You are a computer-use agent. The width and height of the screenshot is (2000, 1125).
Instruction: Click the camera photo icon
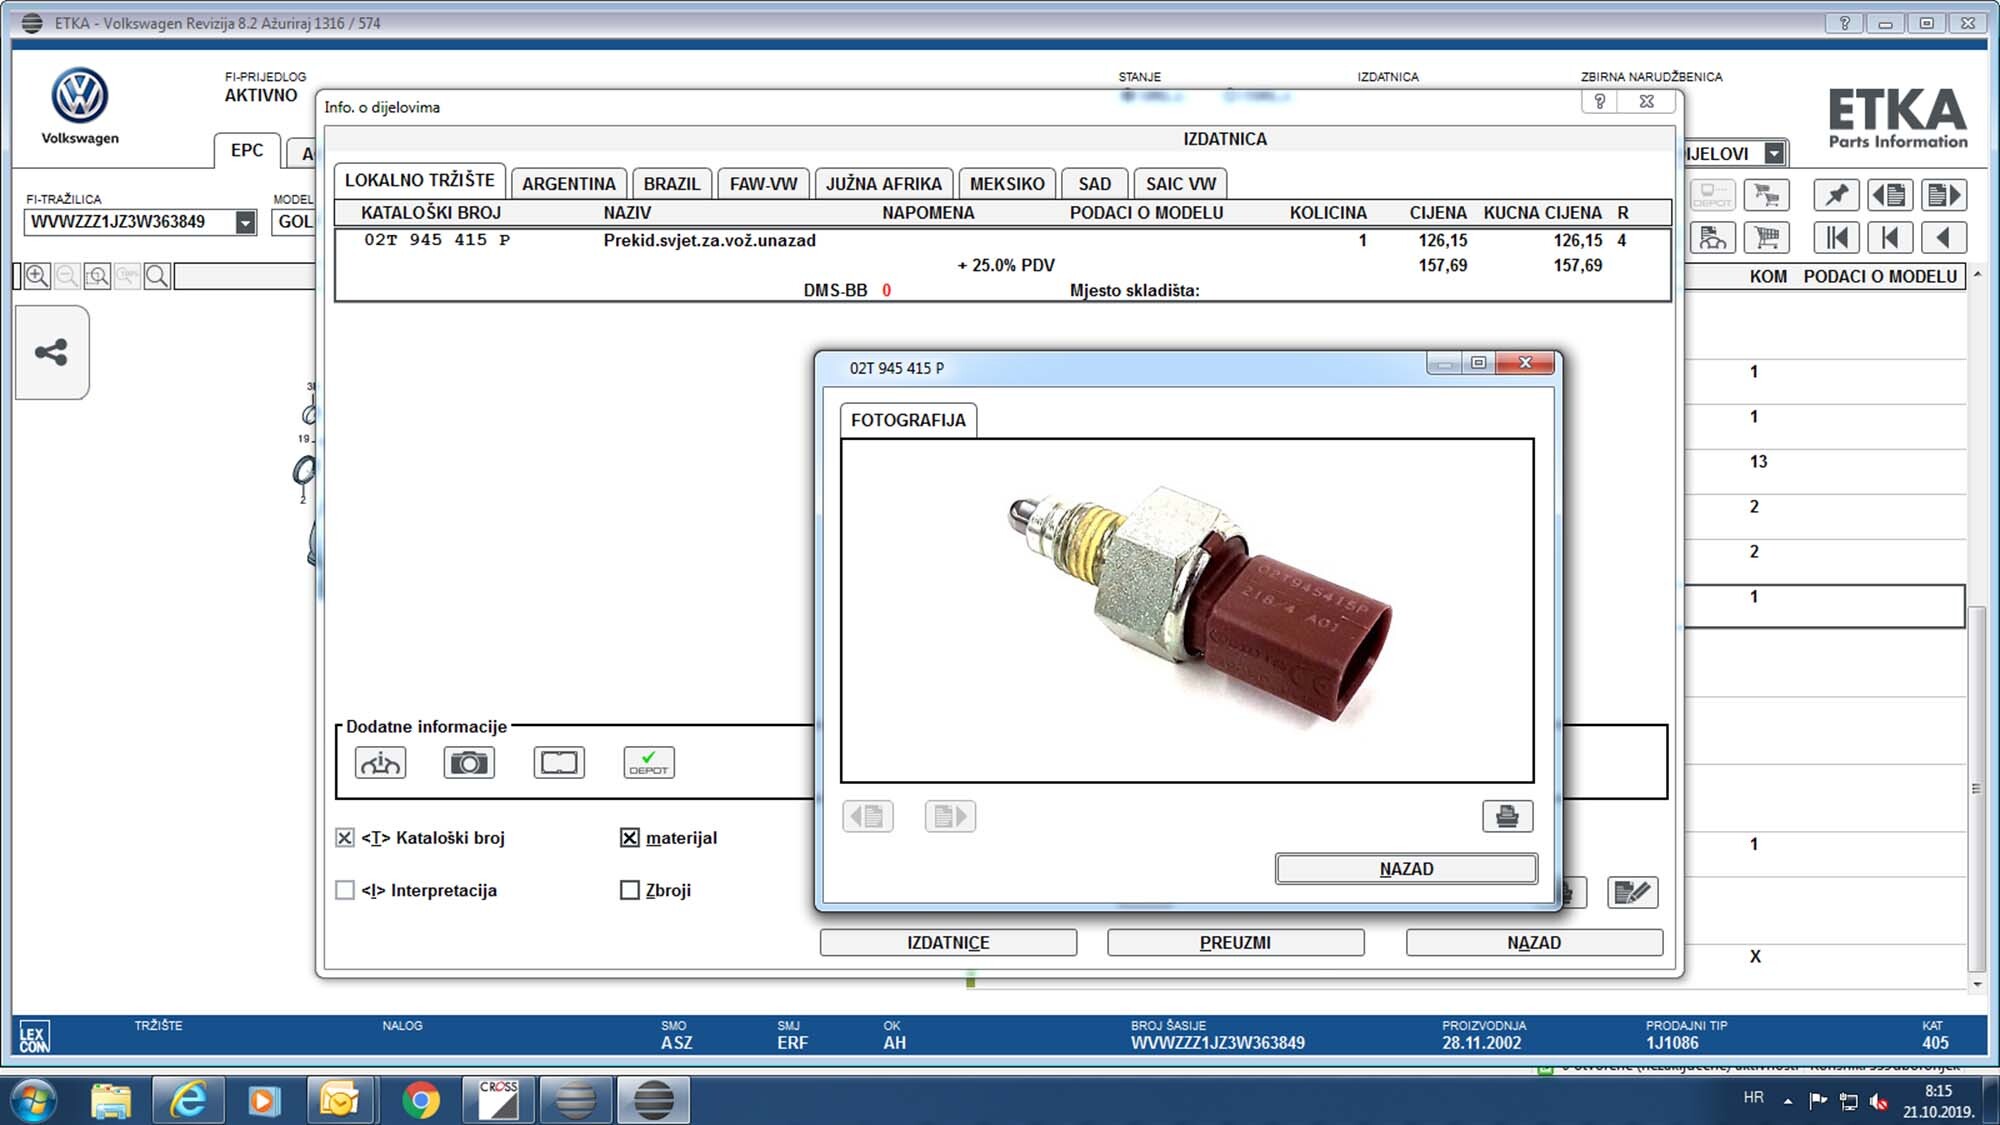[469, 763]
